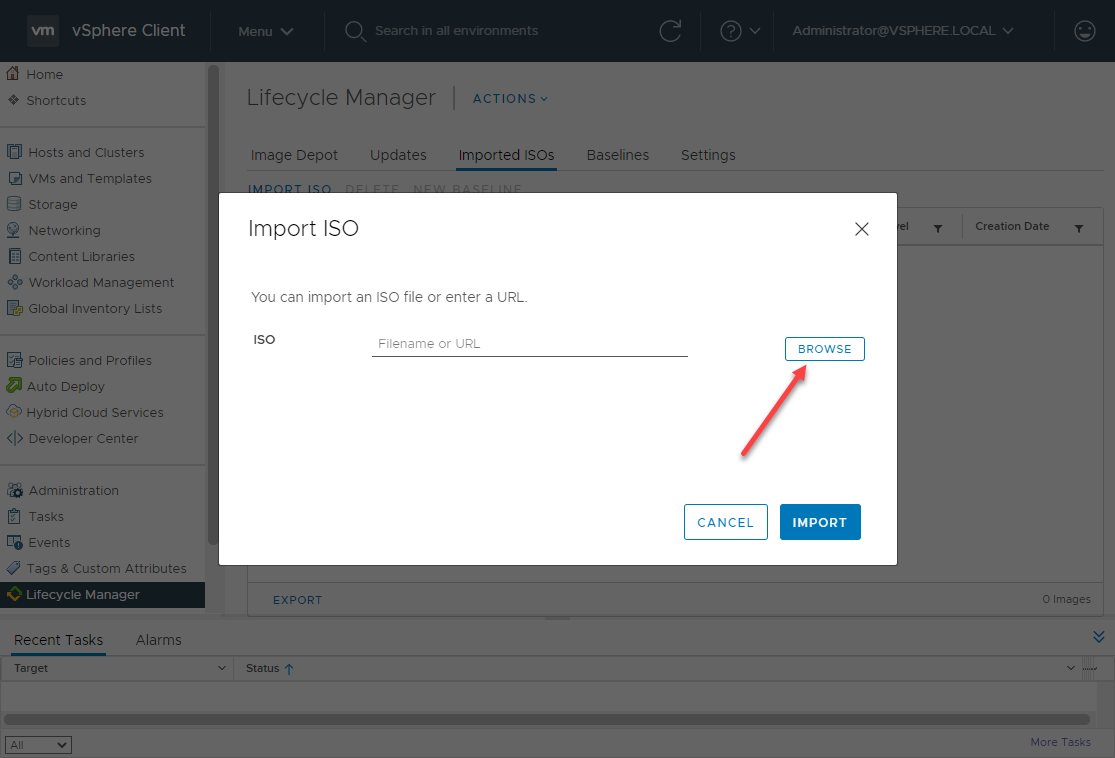Viewport: 1115px width, 758px height.
Task: Open the Administrator@VSPHERE.LOCAL user dropdown
Action: click(902, 31)
